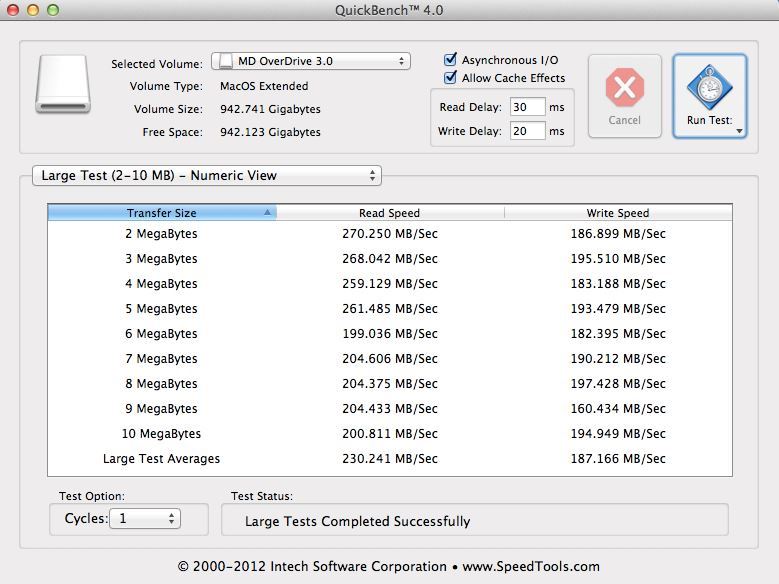This screenshot has height=584, width=779.
Task: Toggle the Asynchronous I/O checkbox
Action: coord(450,60)
